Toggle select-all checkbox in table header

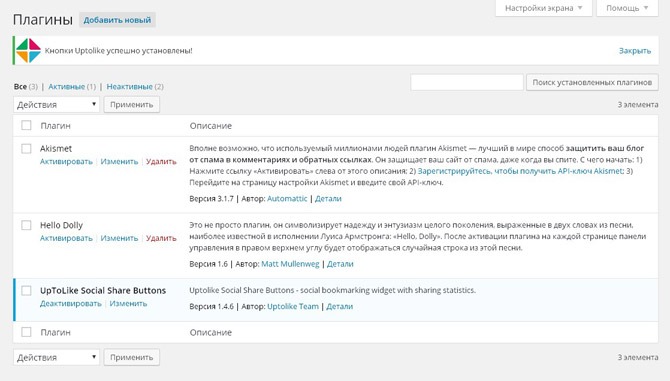[x=26, y=125]
